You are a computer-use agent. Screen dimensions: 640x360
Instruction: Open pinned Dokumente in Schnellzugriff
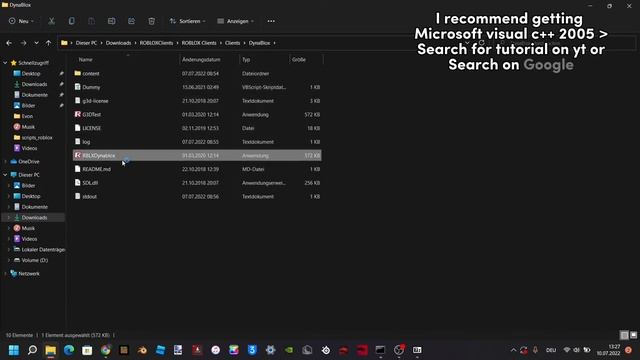35,95
